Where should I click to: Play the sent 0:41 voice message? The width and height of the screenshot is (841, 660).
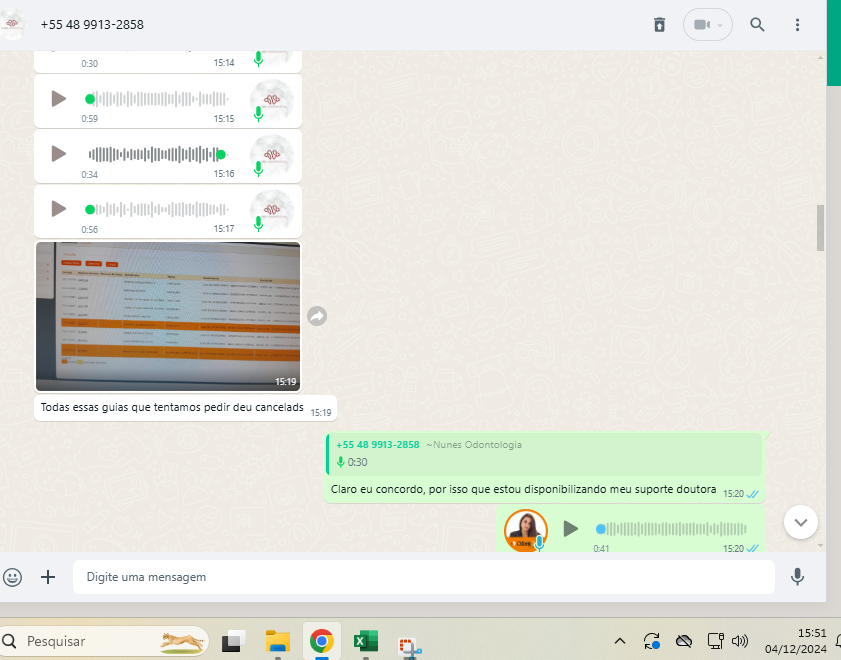point(570,528)
